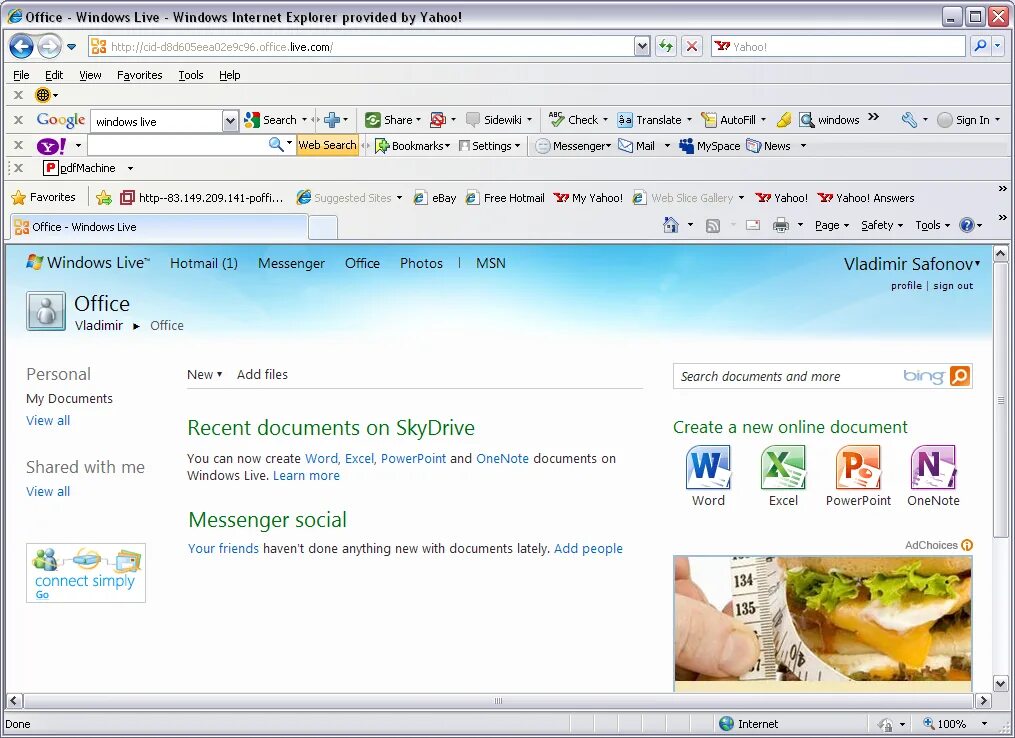
Task: Click the Yahoo! logo on Yahoo toolbar
Action: click(52, 146)
